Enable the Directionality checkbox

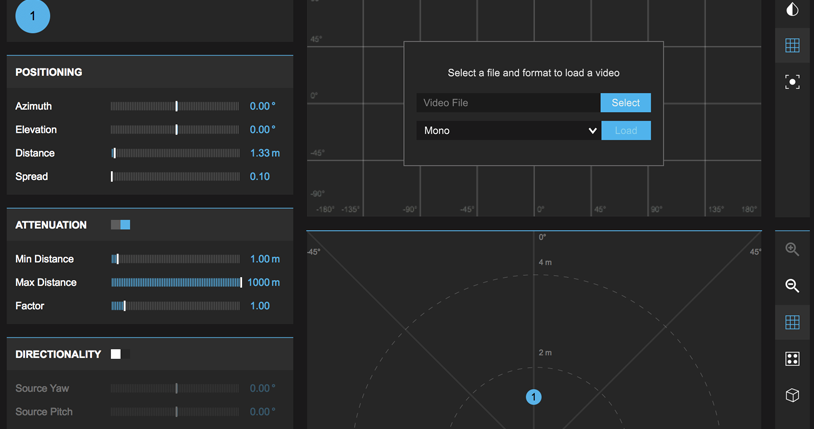116,354
